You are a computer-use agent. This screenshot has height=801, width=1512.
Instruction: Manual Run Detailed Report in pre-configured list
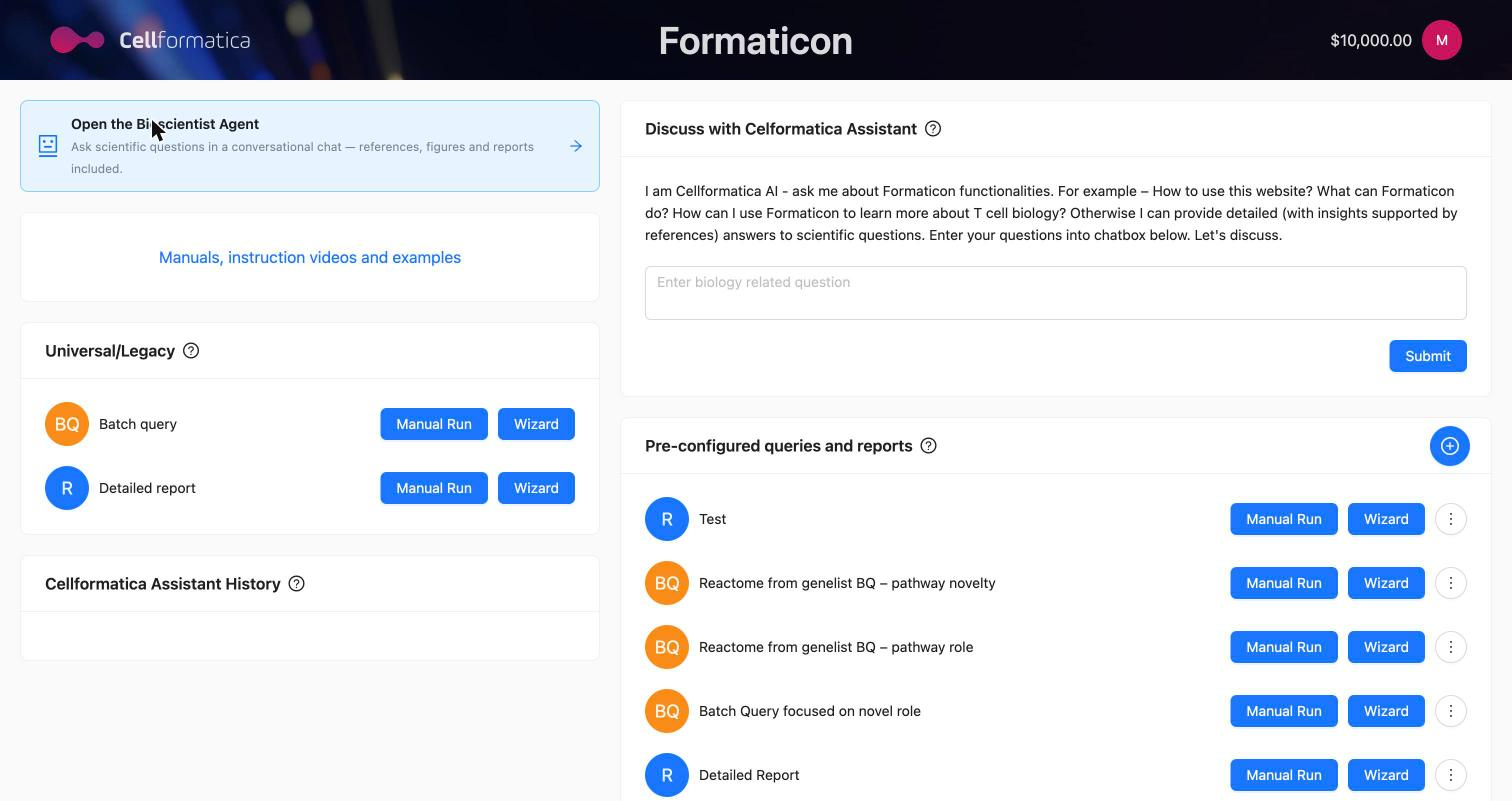click(1284, 775)
